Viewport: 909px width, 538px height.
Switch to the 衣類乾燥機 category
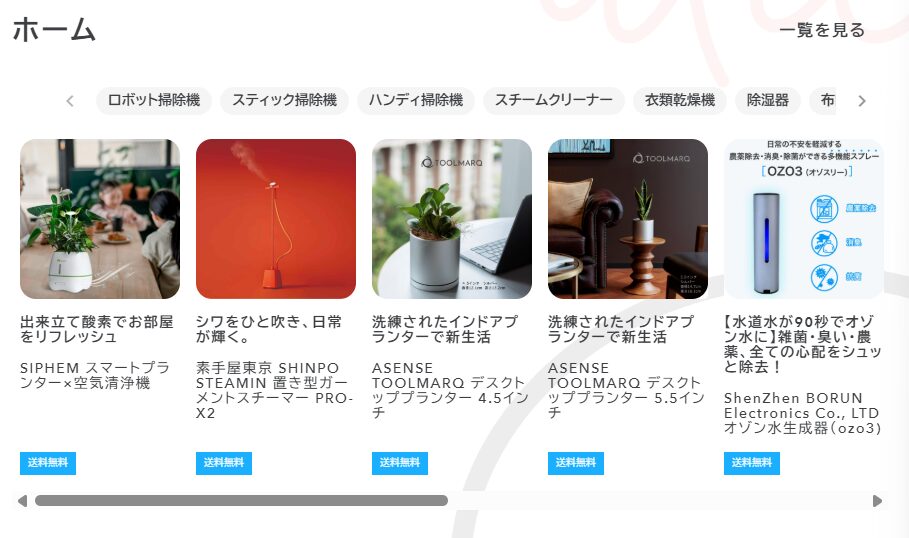point(679,100)
